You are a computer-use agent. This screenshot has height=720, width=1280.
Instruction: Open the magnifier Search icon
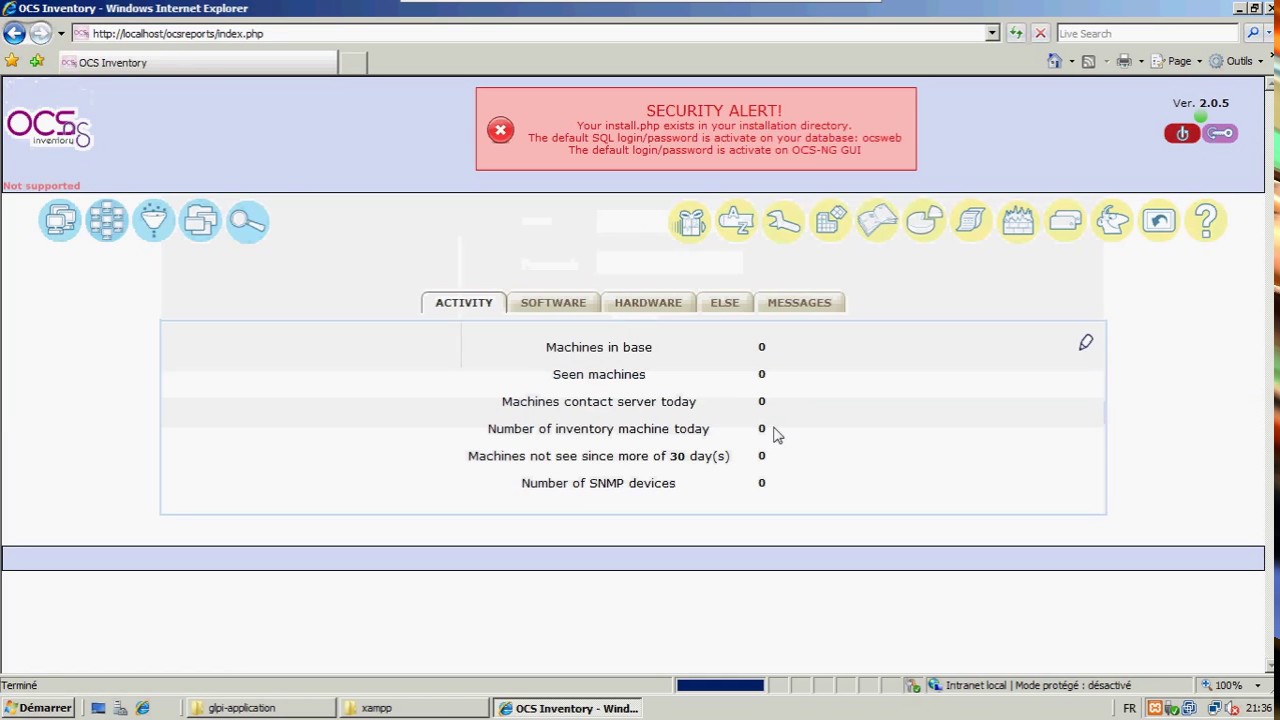248,221
